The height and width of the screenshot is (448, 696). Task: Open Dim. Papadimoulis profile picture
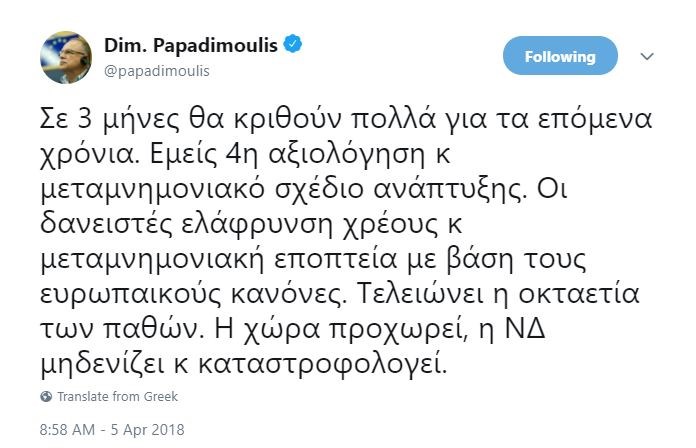tap(67, 56)
